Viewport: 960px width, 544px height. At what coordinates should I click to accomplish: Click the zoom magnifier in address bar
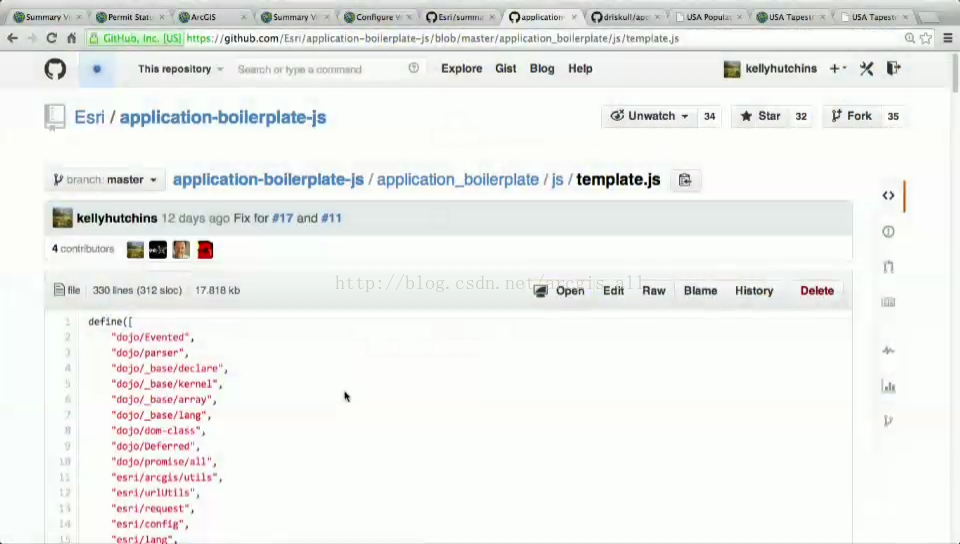[910, 38]
